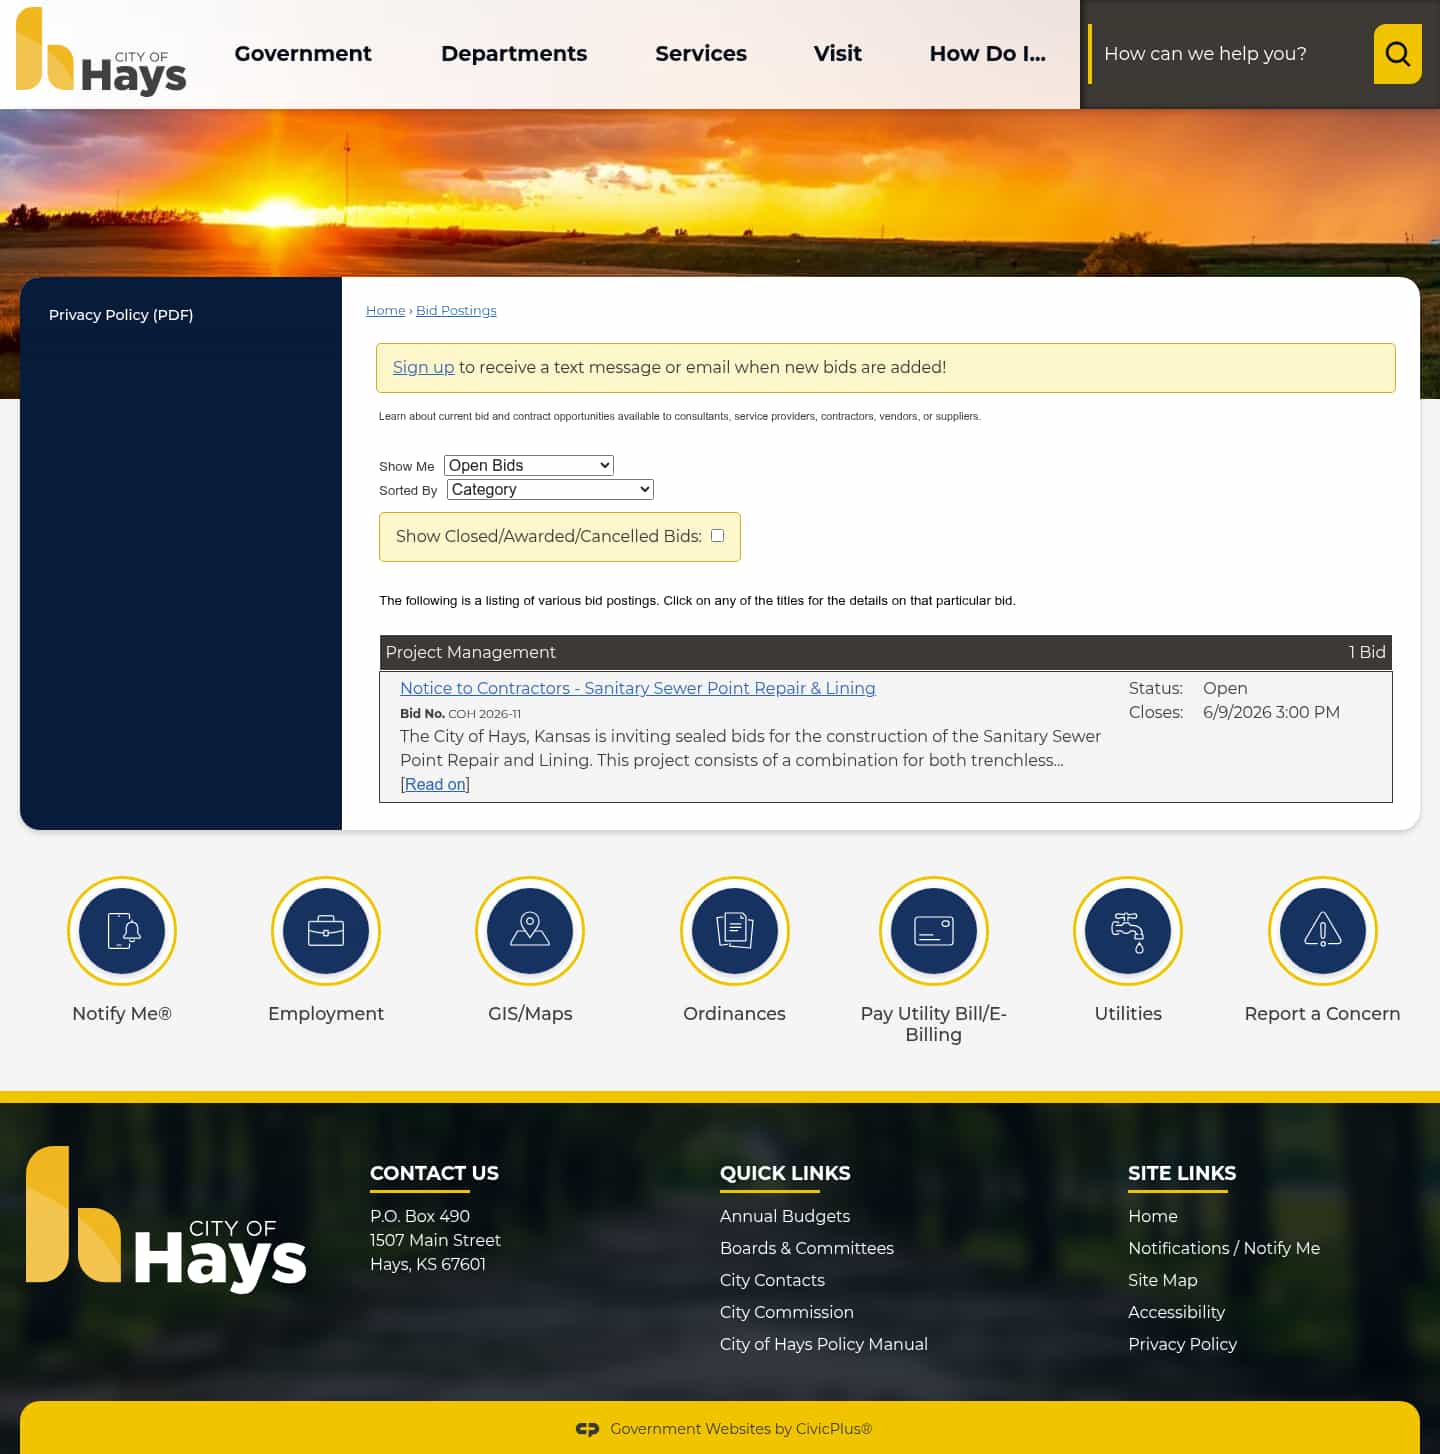
Task: Click the Contact Us footer heading
Action: (434, 1173)
